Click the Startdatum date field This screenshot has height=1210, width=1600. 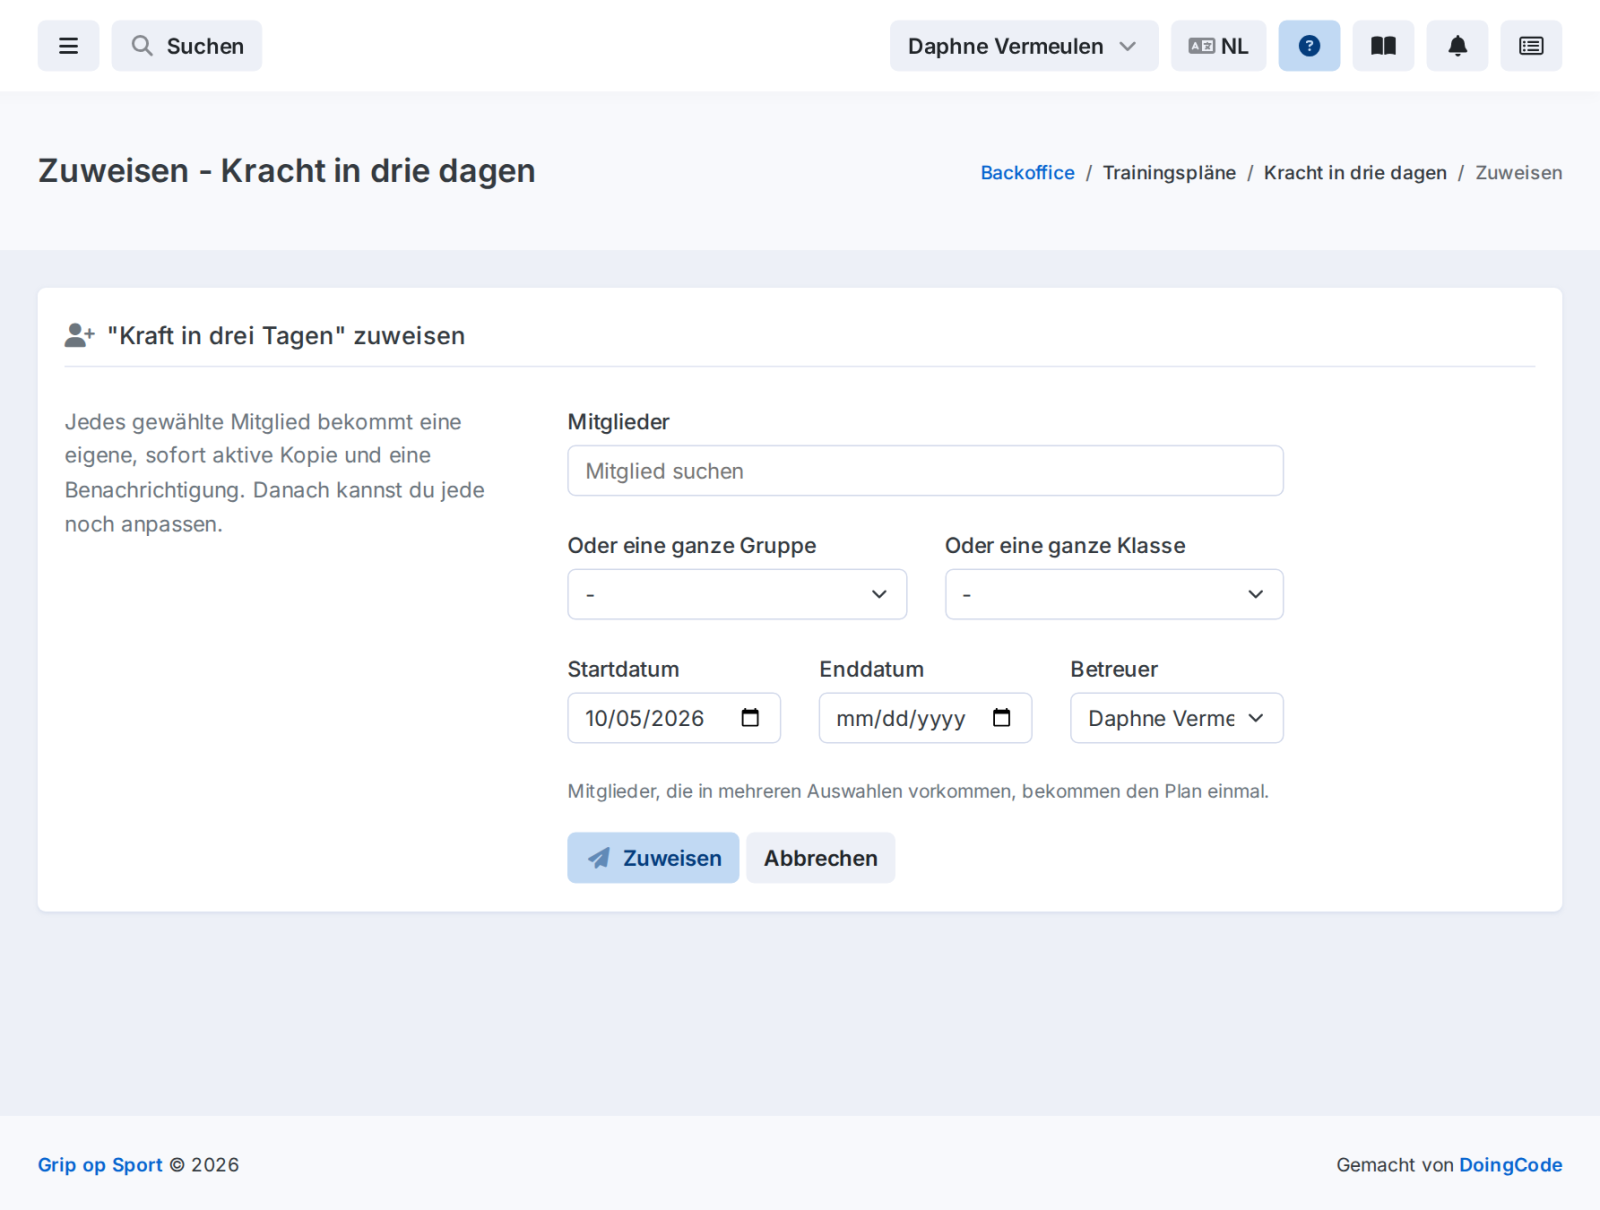point(674,719)
